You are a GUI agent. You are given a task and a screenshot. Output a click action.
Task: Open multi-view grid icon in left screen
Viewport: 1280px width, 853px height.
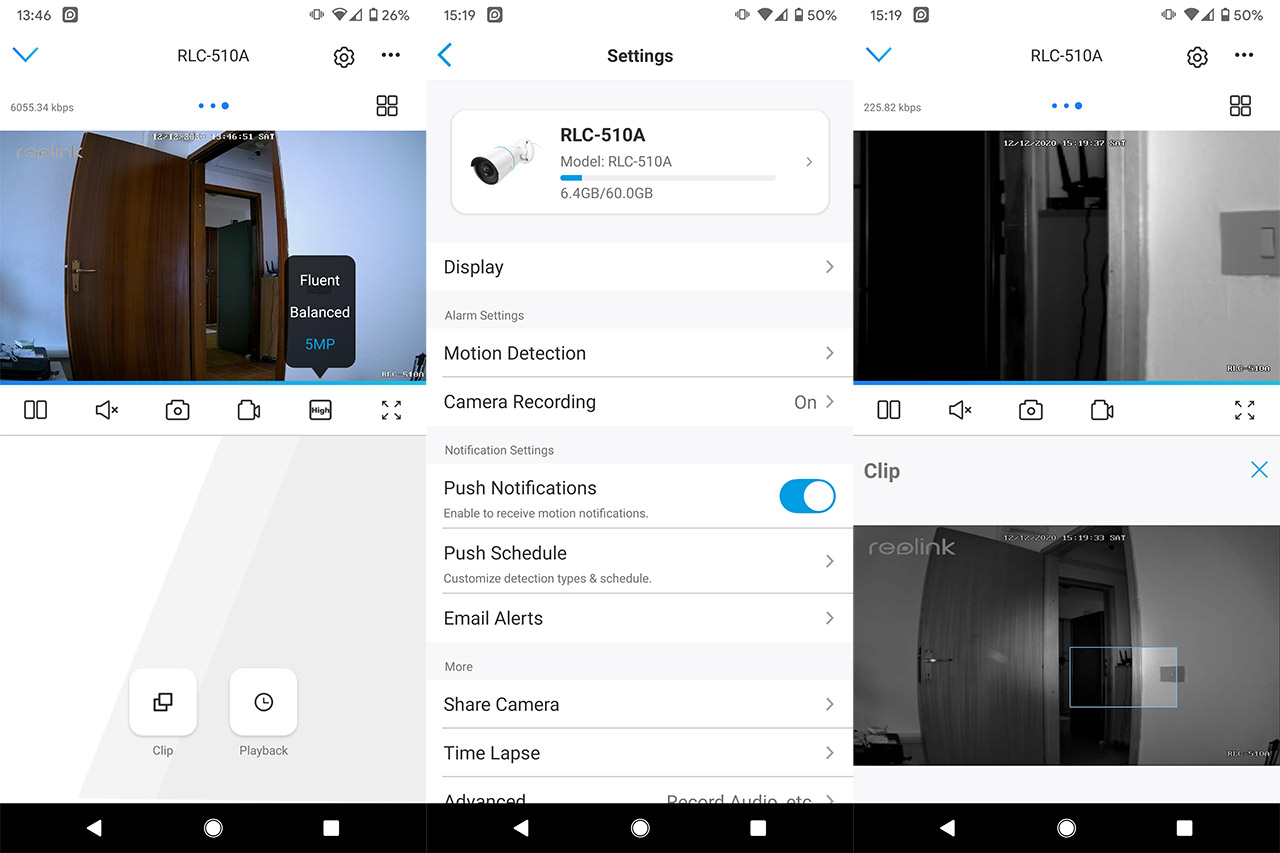[x=387, y=106]
